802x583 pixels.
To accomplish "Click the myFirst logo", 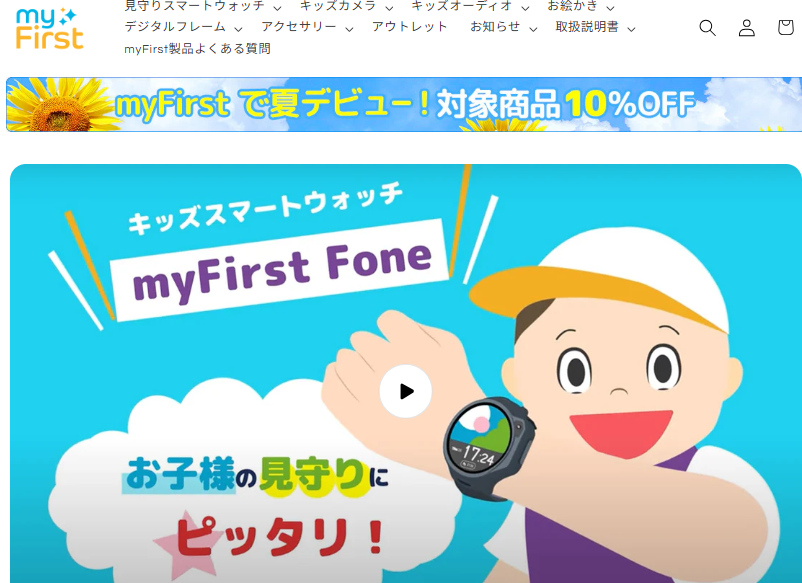I will [50, 28].
